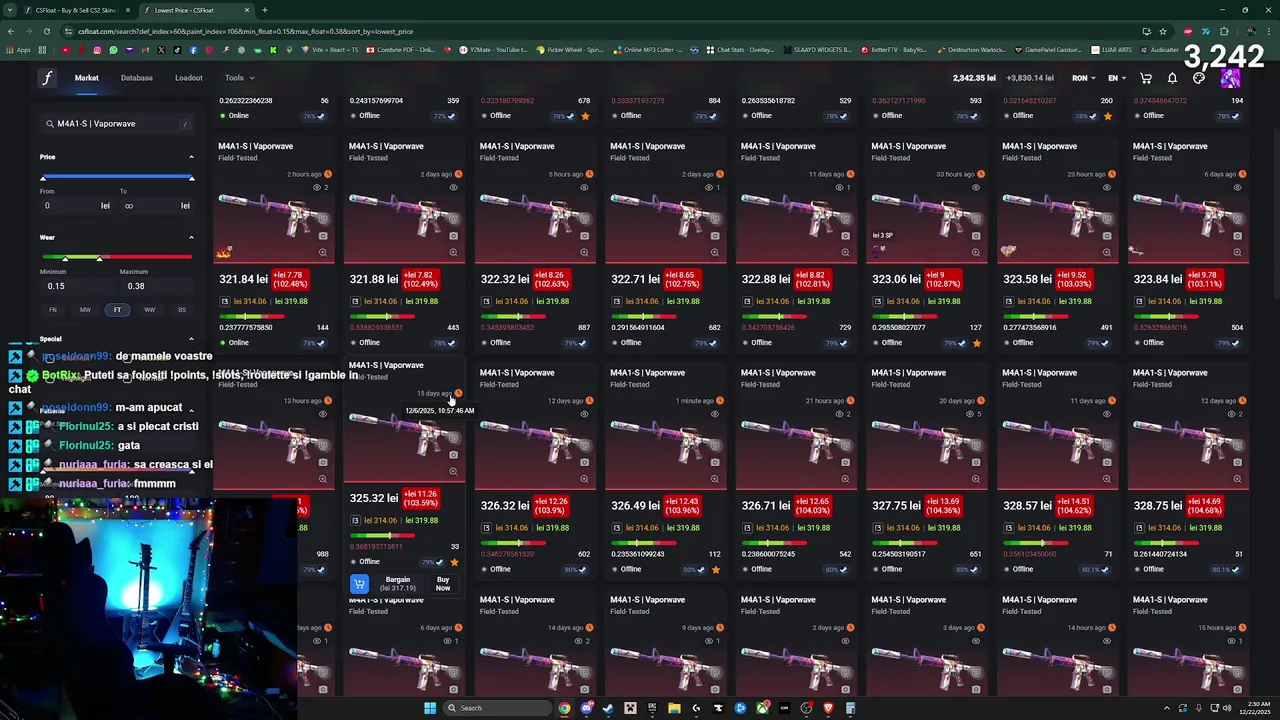Image resolution: width=1280 pixels, height=720 pixels.
Task: Click the Windows Start button
Action: 430,708
